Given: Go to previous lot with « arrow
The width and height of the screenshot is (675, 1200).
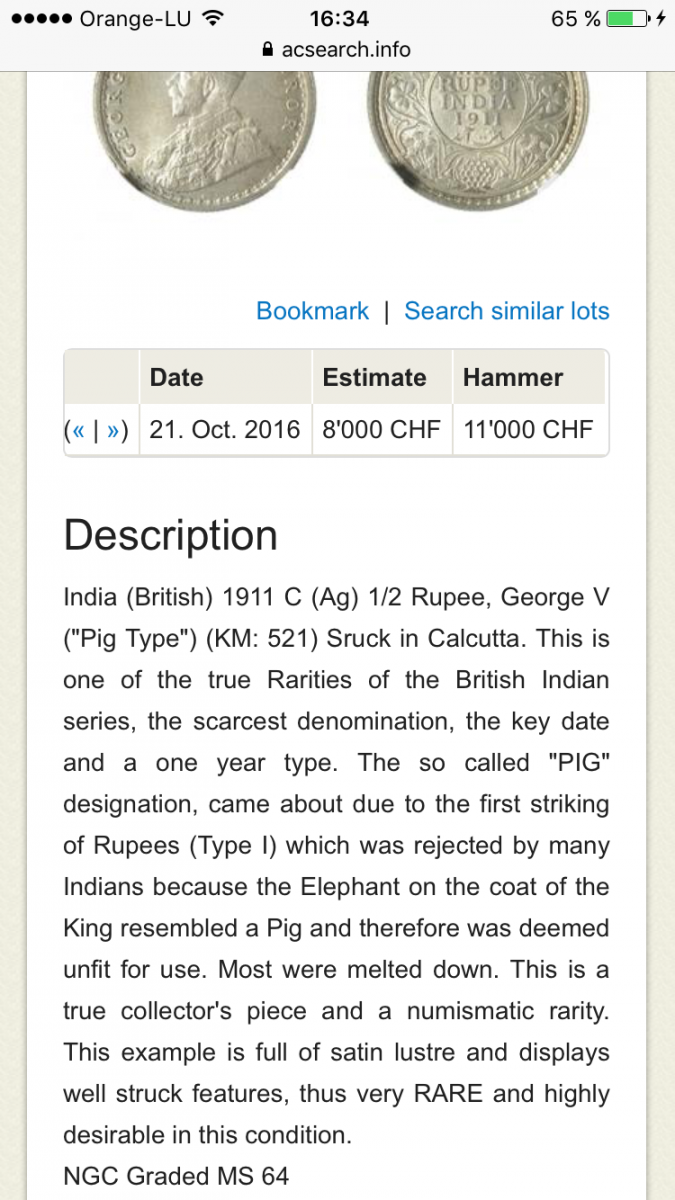Looking at the screenshot, I should [78, 430].
